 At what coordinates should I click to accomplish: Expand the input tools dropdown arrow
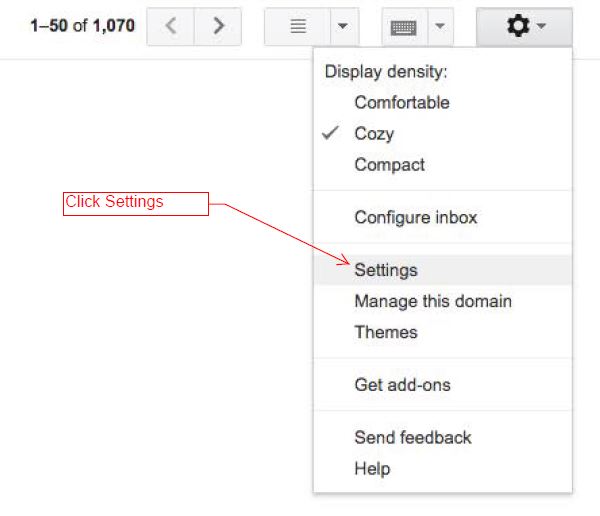[x=440, y=27]
